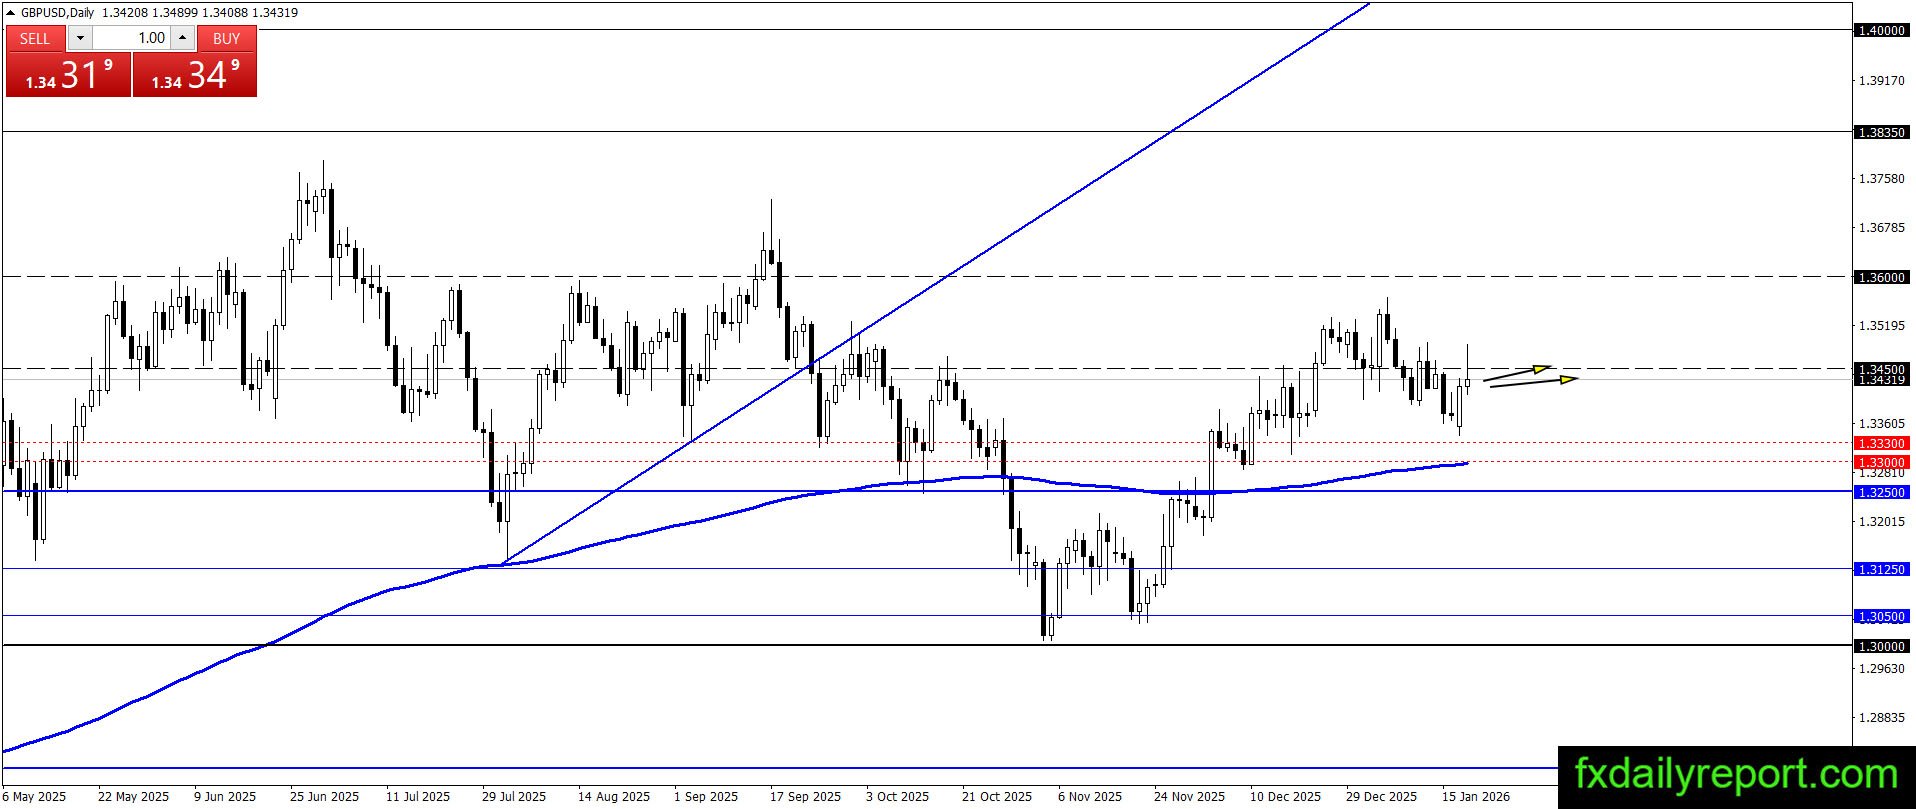
Task: Increase lot volume with the up arrow
Action: 183,38
